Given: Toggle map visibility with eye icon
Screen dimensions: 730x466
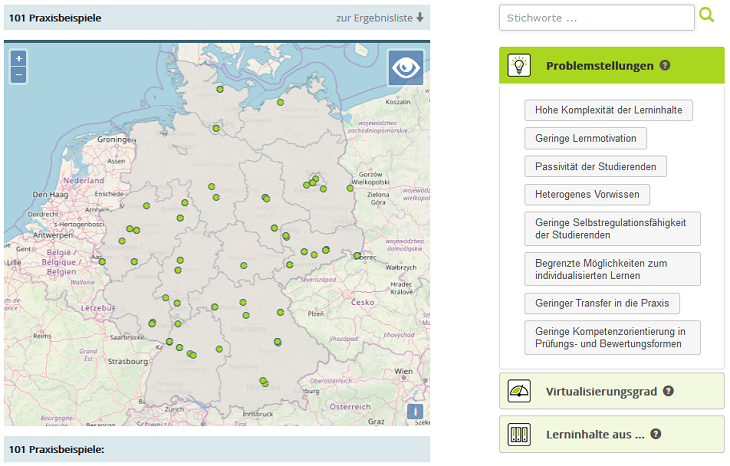Looking at the screenshot, I should pyautogui.click(x=405, y=67).
